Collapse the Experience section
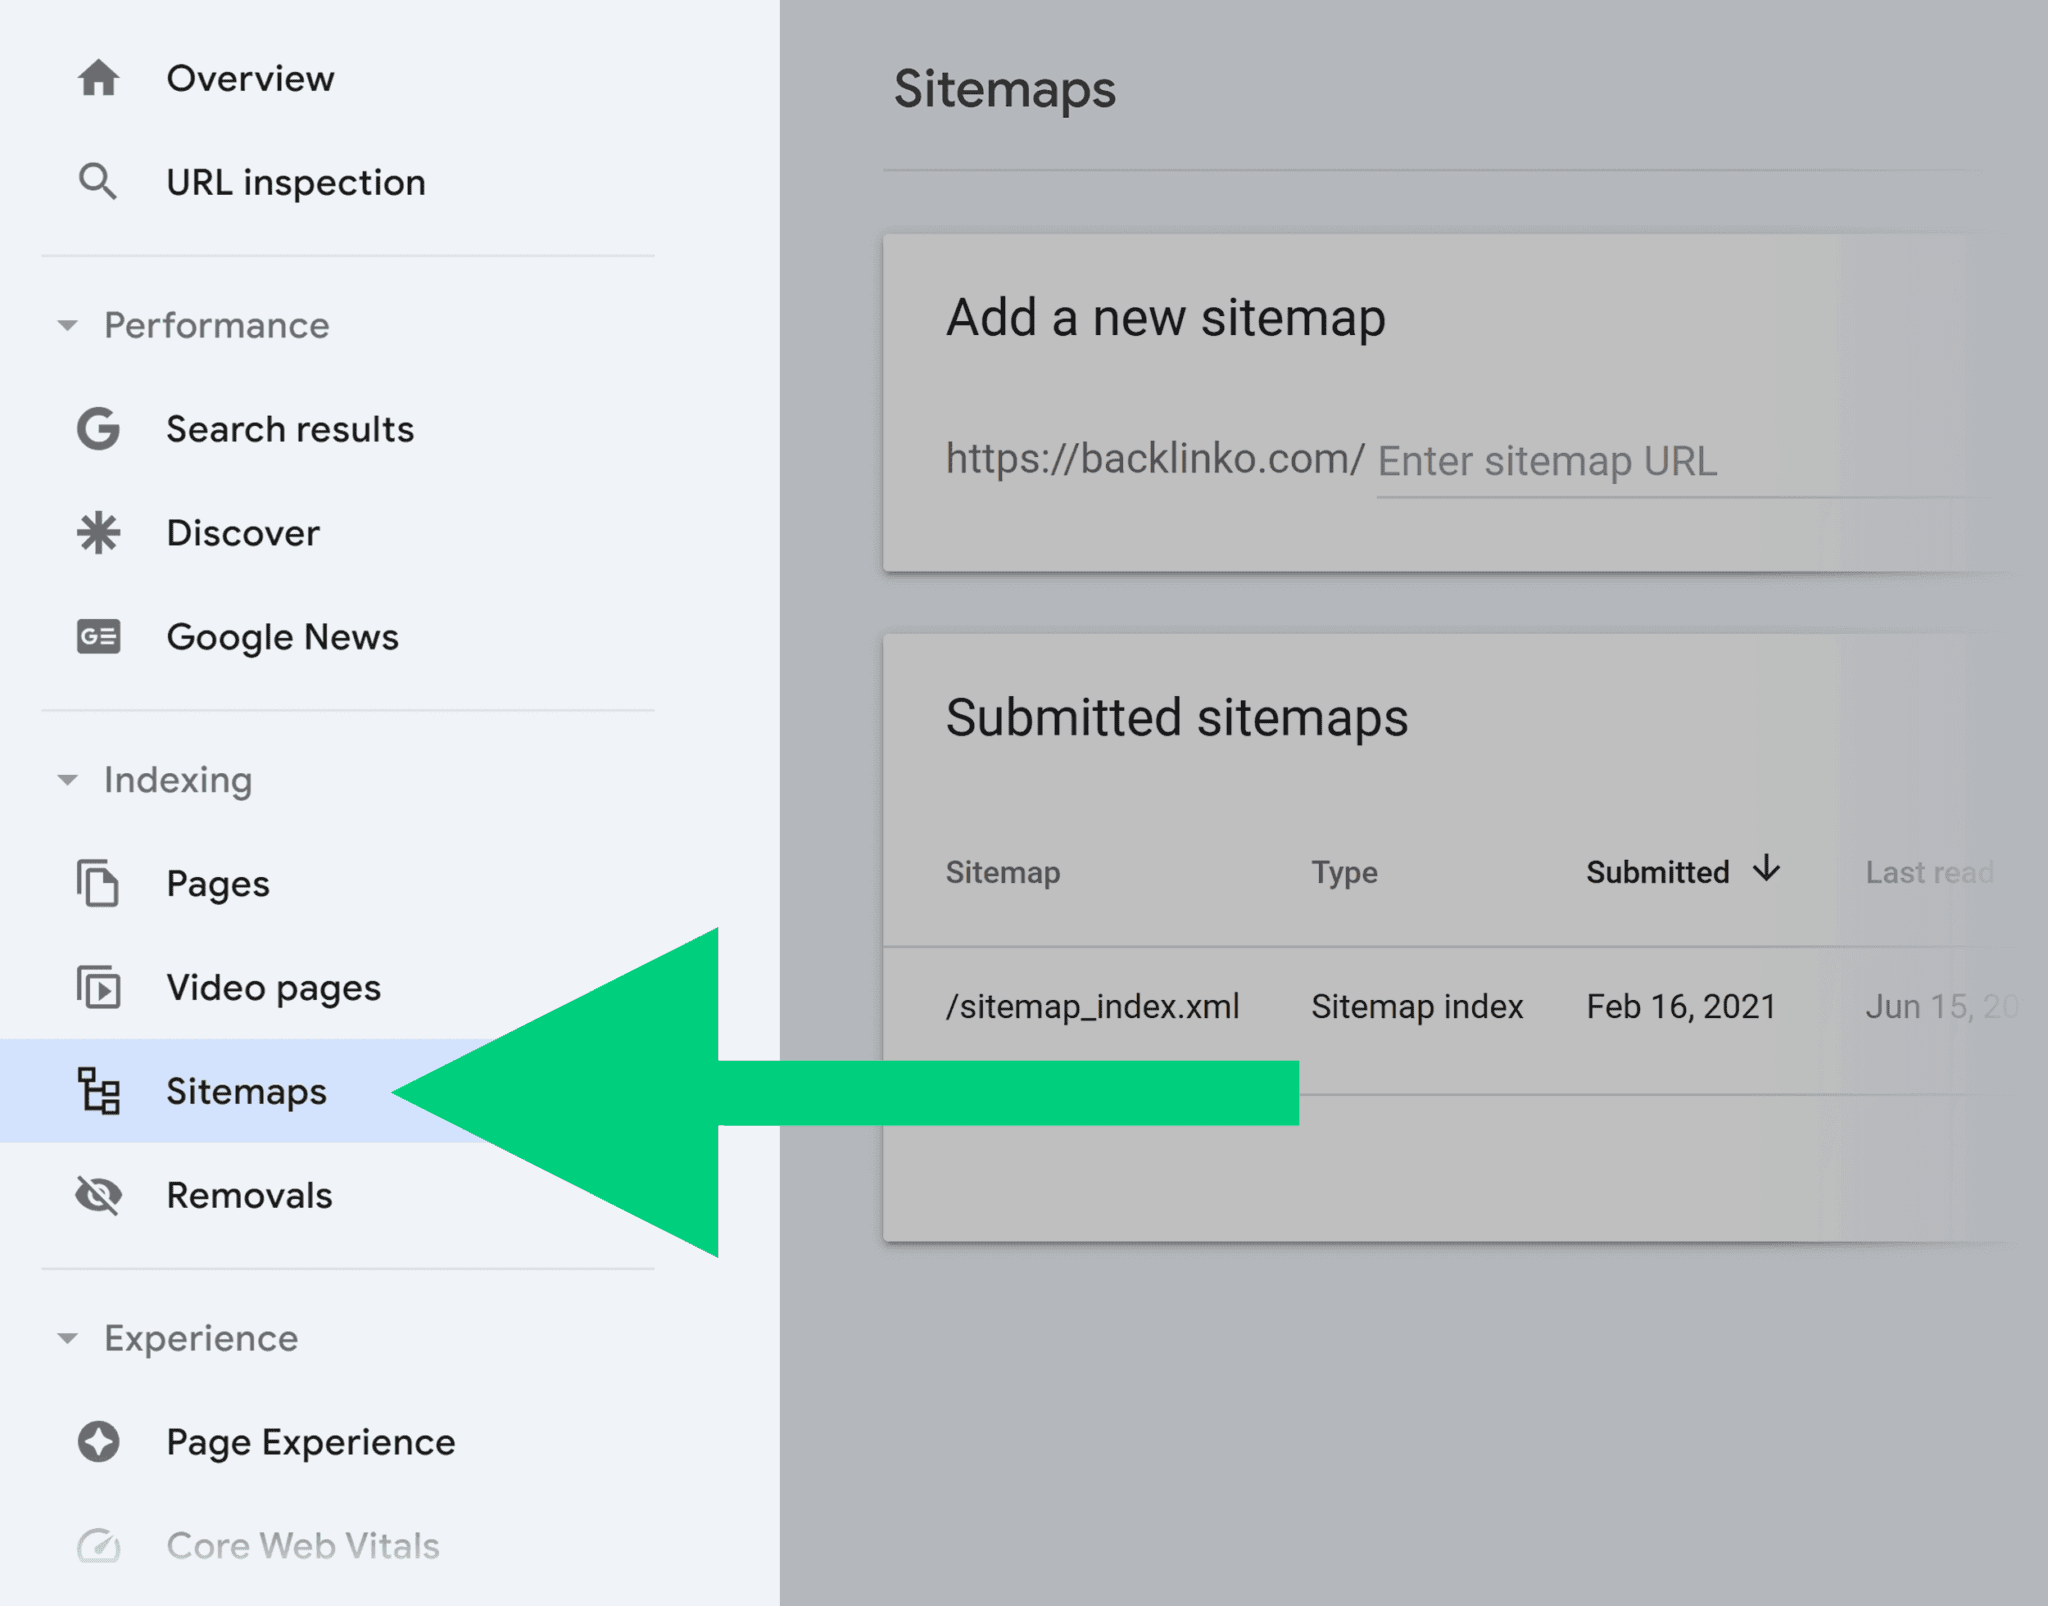The image size is (2048, 1606). pyautogui.click(x=68, y=1338)
